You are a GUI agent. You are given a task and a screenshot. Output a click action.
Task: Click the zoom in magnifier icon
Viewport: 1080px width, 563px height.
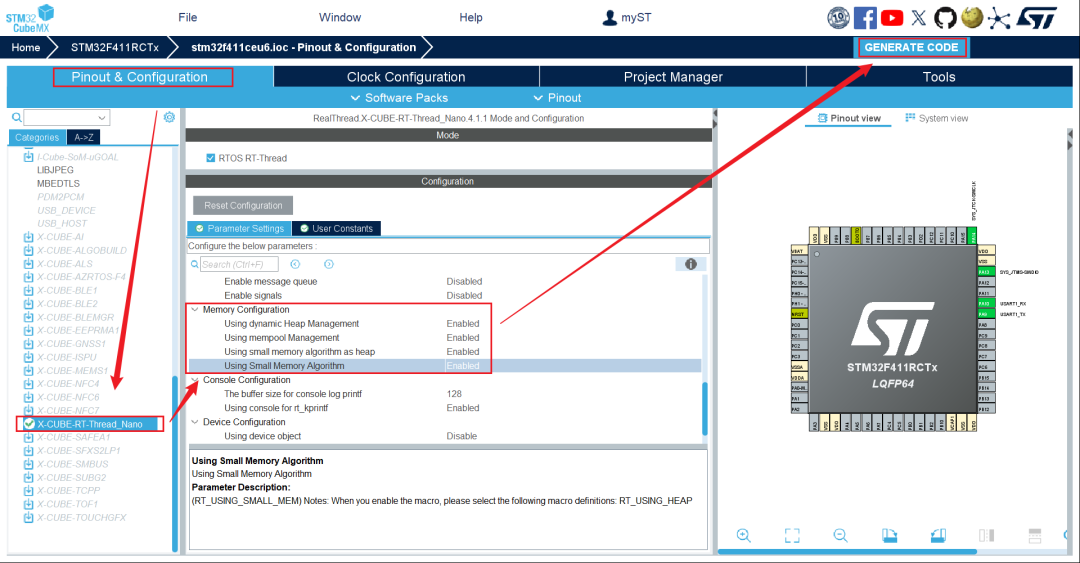(x=743, y=535)
